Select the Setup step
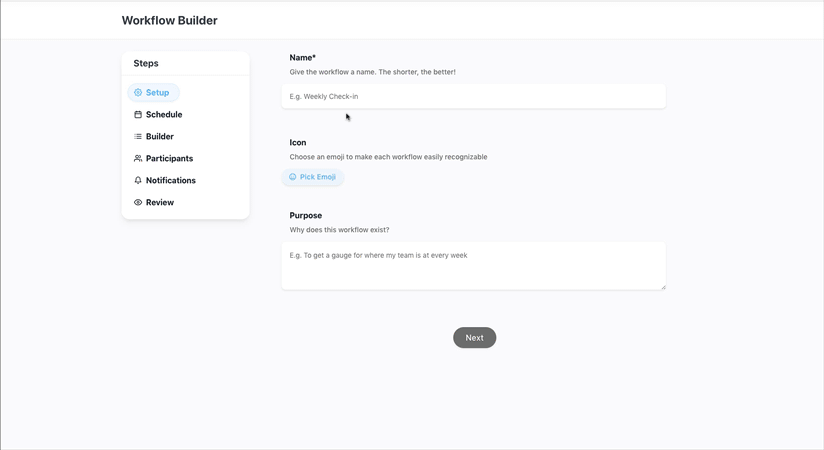Screen dimensions: 824x450 [x=153, y=93]
